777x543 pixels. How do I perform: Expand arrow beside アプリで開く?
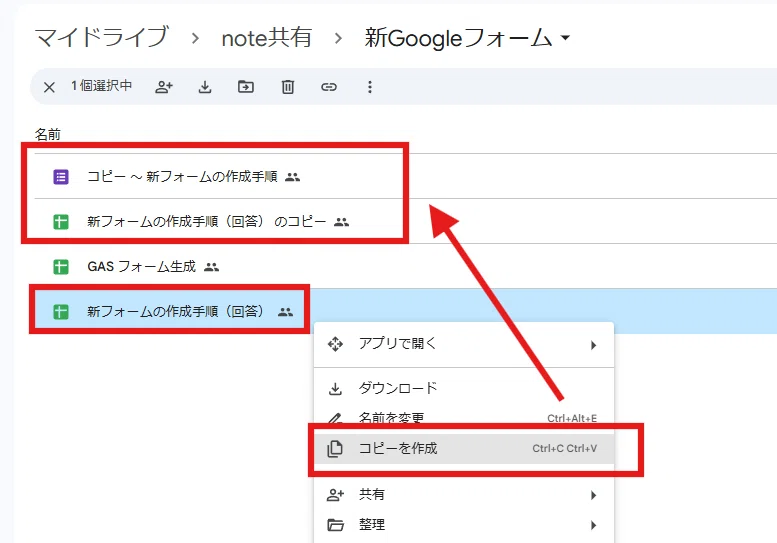593,345
